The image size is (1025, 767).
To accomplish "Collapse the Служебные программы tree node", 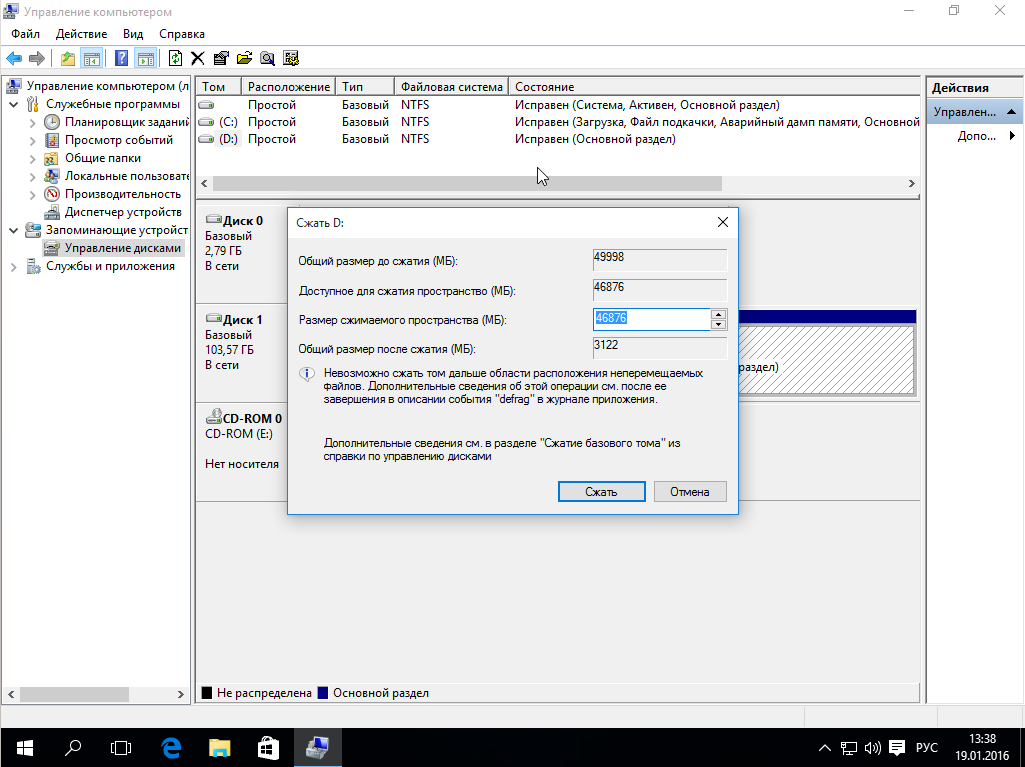I will pos(14,104).
